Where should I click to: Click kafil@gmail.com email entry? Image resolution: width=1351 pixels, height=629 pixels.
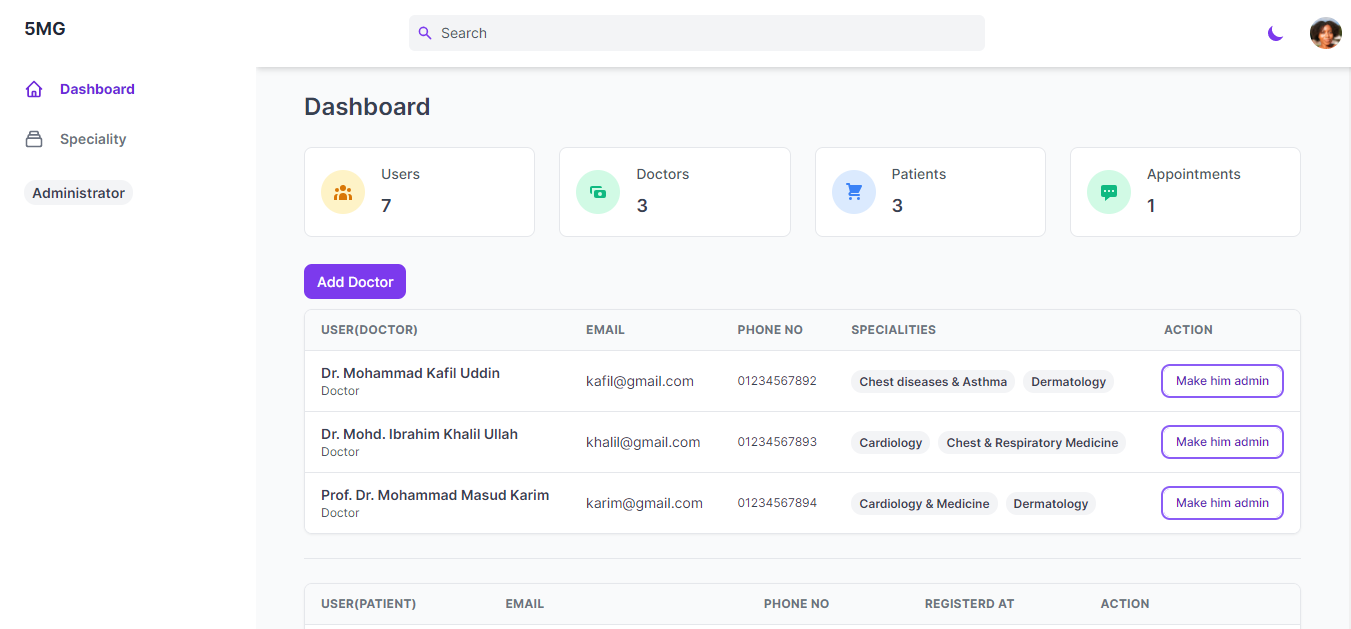coord(640,381)
